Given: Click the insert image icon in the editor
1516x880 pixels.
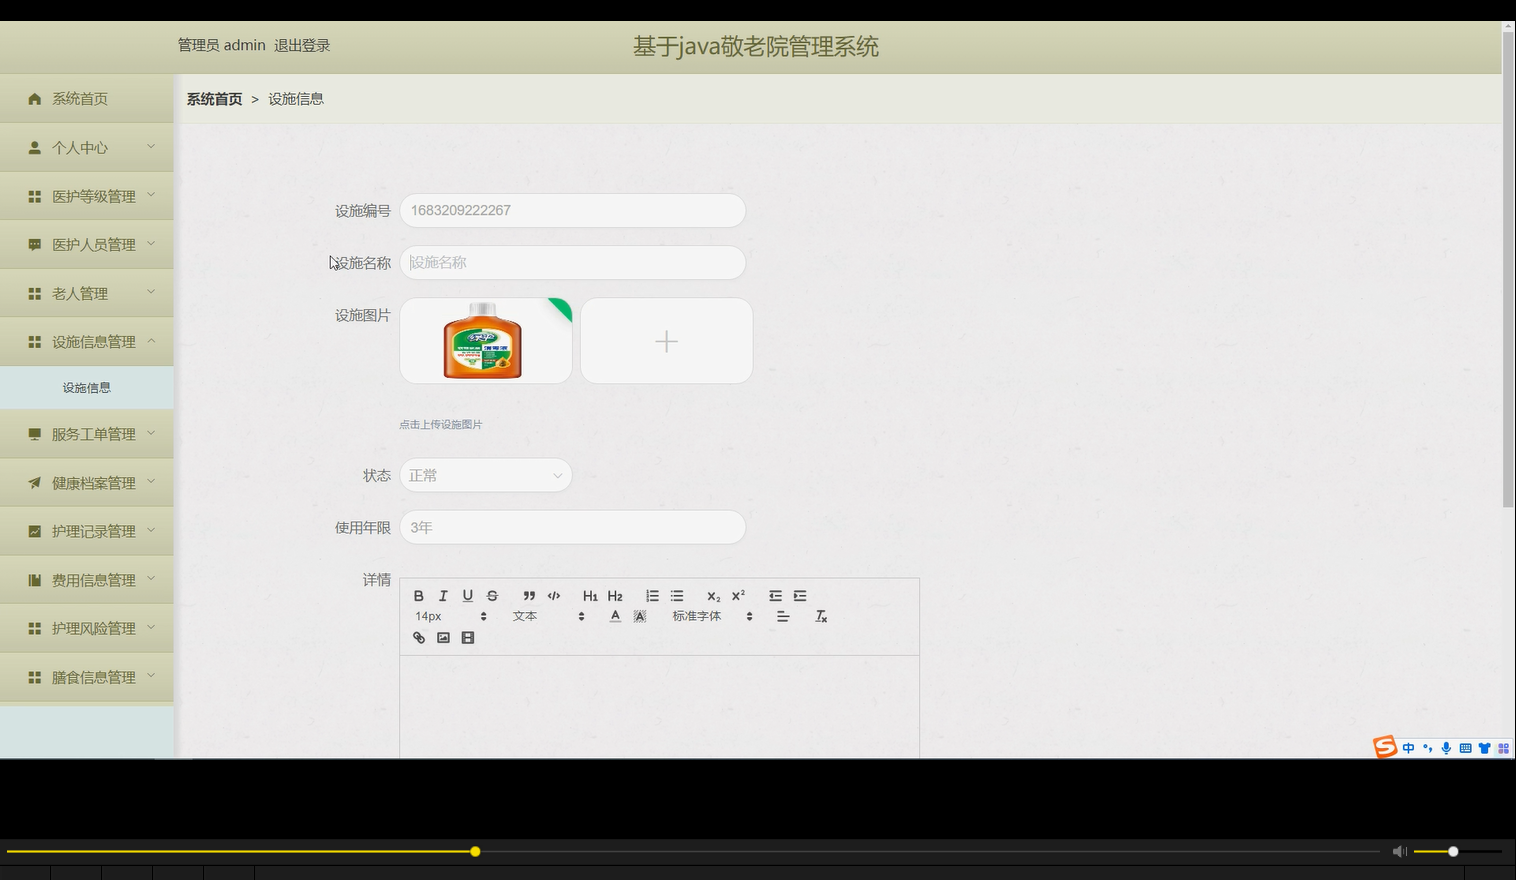Looking at the screenshot, I should point(442,637).
